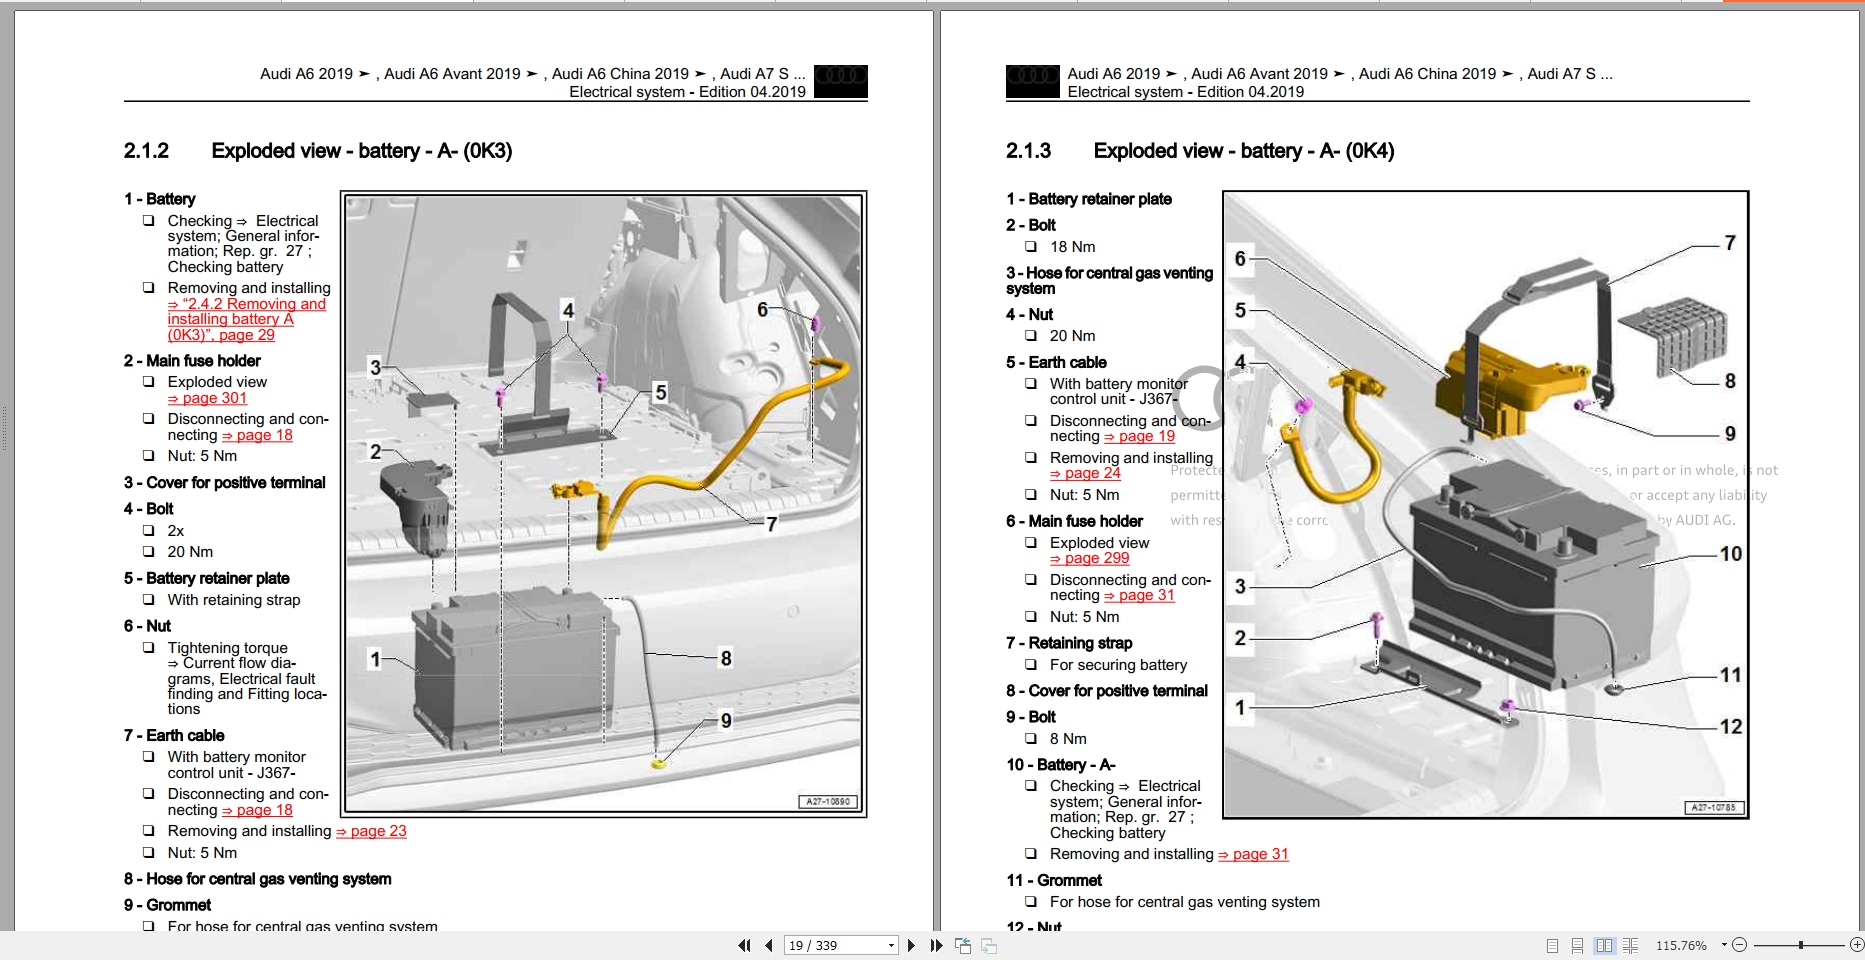Click the zoom out minus button
Image resolution: width=1865 pixels, height=960 pixels.
[1739, 945]
